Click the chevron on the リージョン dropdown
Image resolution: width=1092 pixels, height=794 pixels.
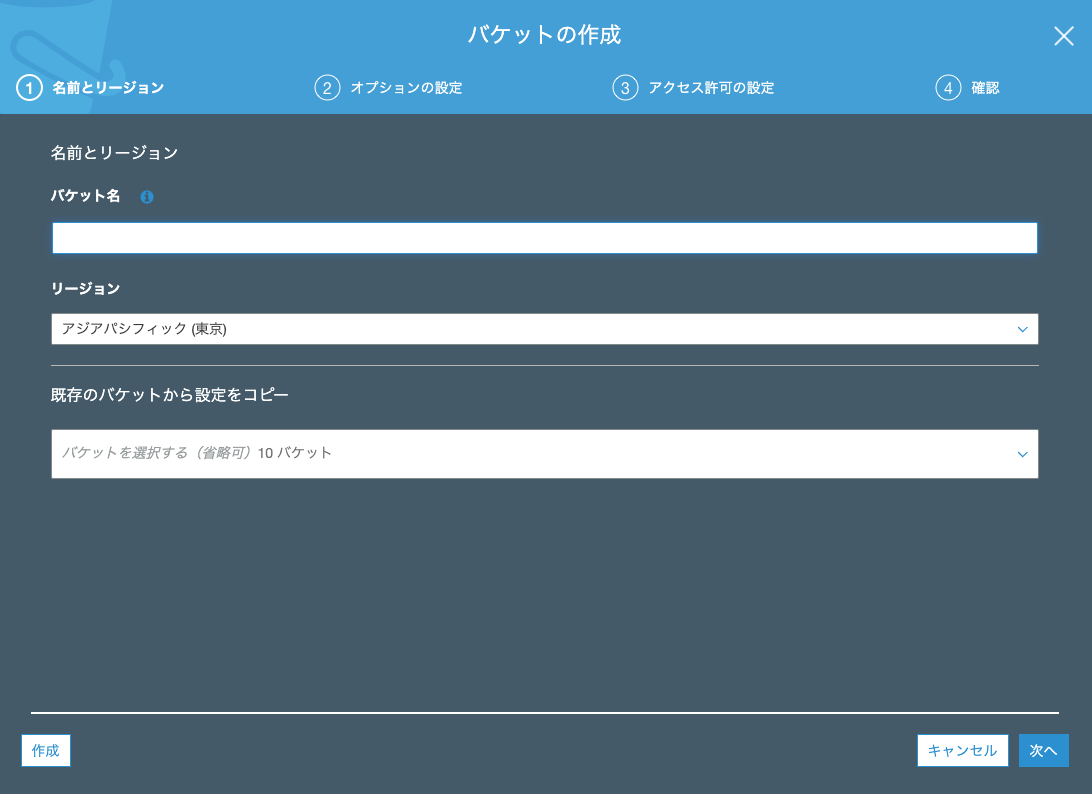pos(1022,329)
